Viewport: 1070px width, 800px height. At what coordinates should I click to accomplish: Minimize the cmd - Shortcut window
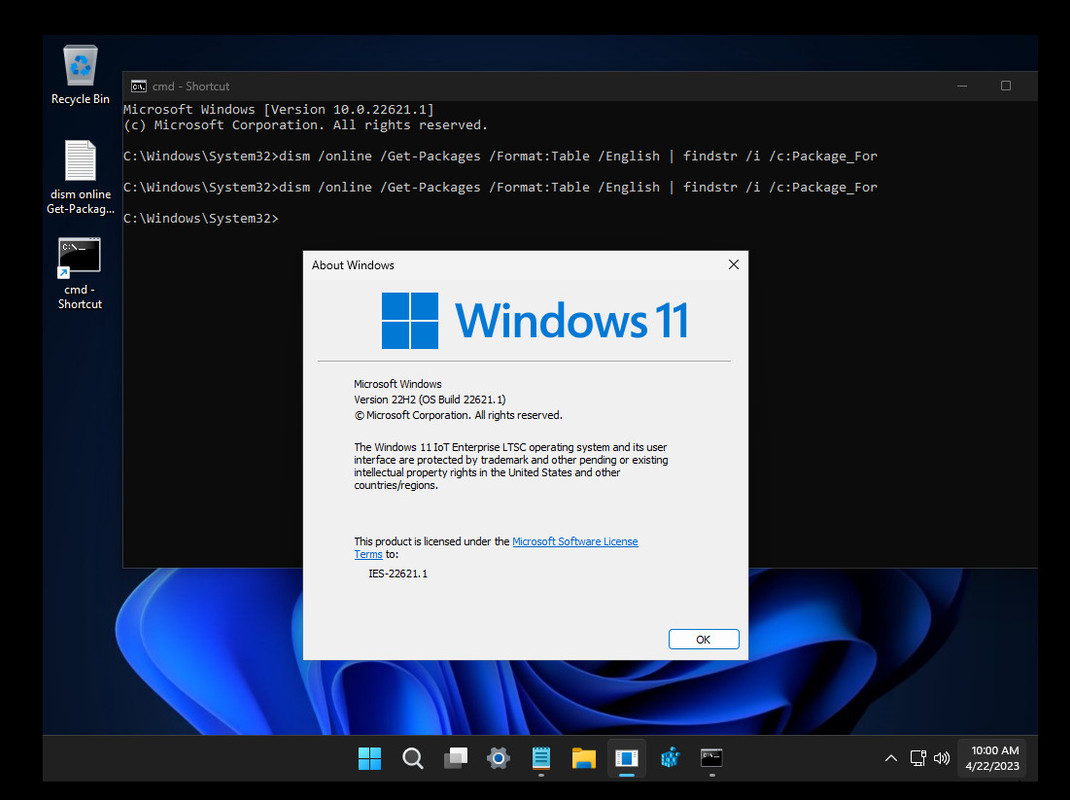962,86
